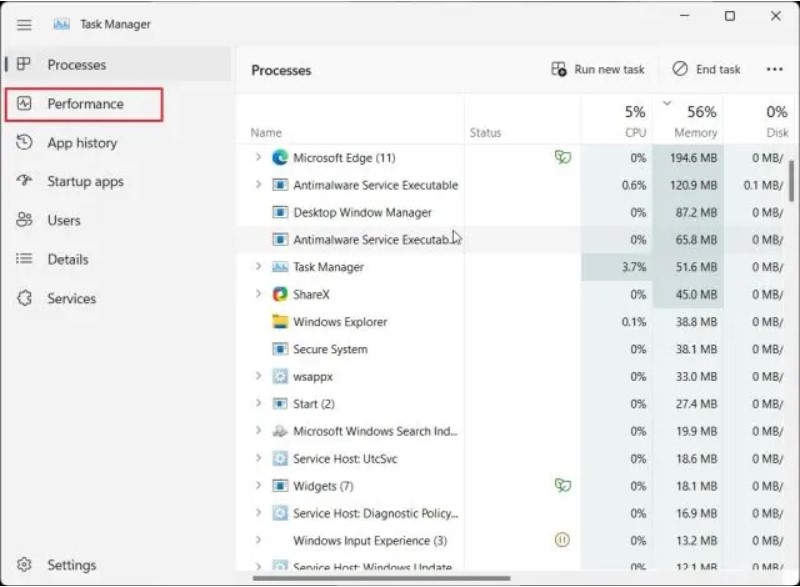Open the App history page

81,143
